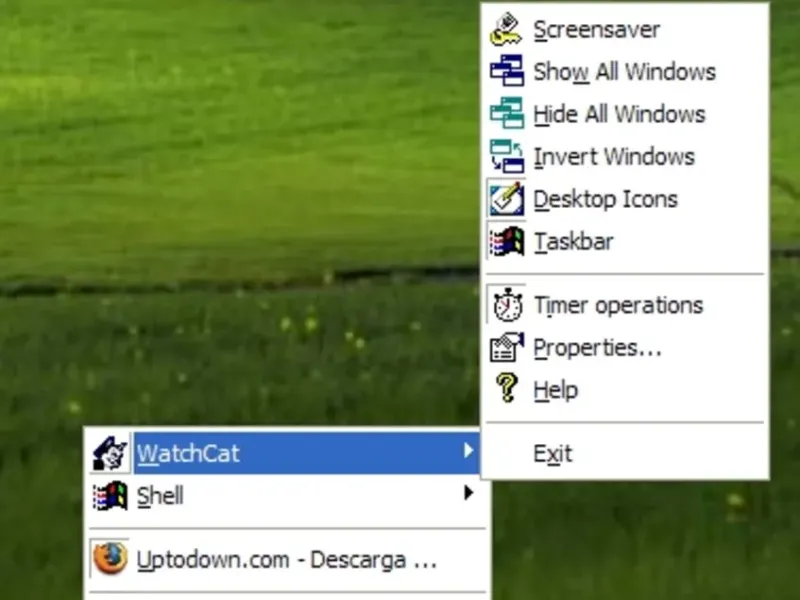Click the Shell Windows flag icon
Screen dimensions: 800x600
click(110, 495)
